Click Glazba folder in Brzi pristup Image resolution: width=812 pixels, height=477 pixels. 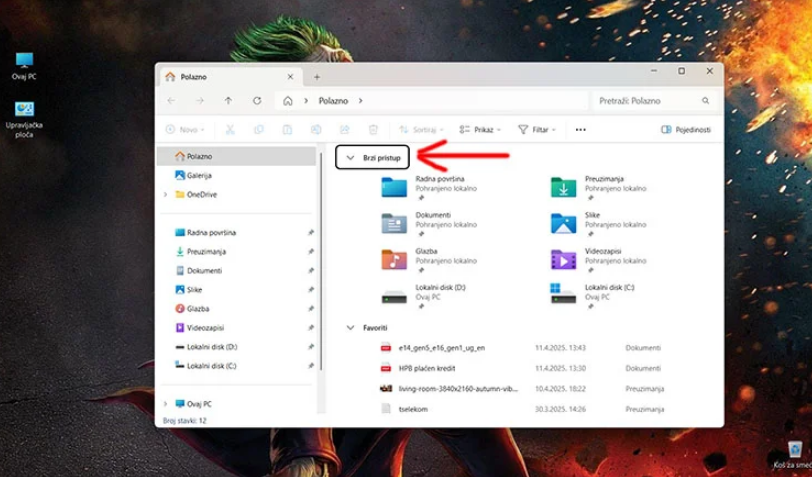tap(430, 261)
